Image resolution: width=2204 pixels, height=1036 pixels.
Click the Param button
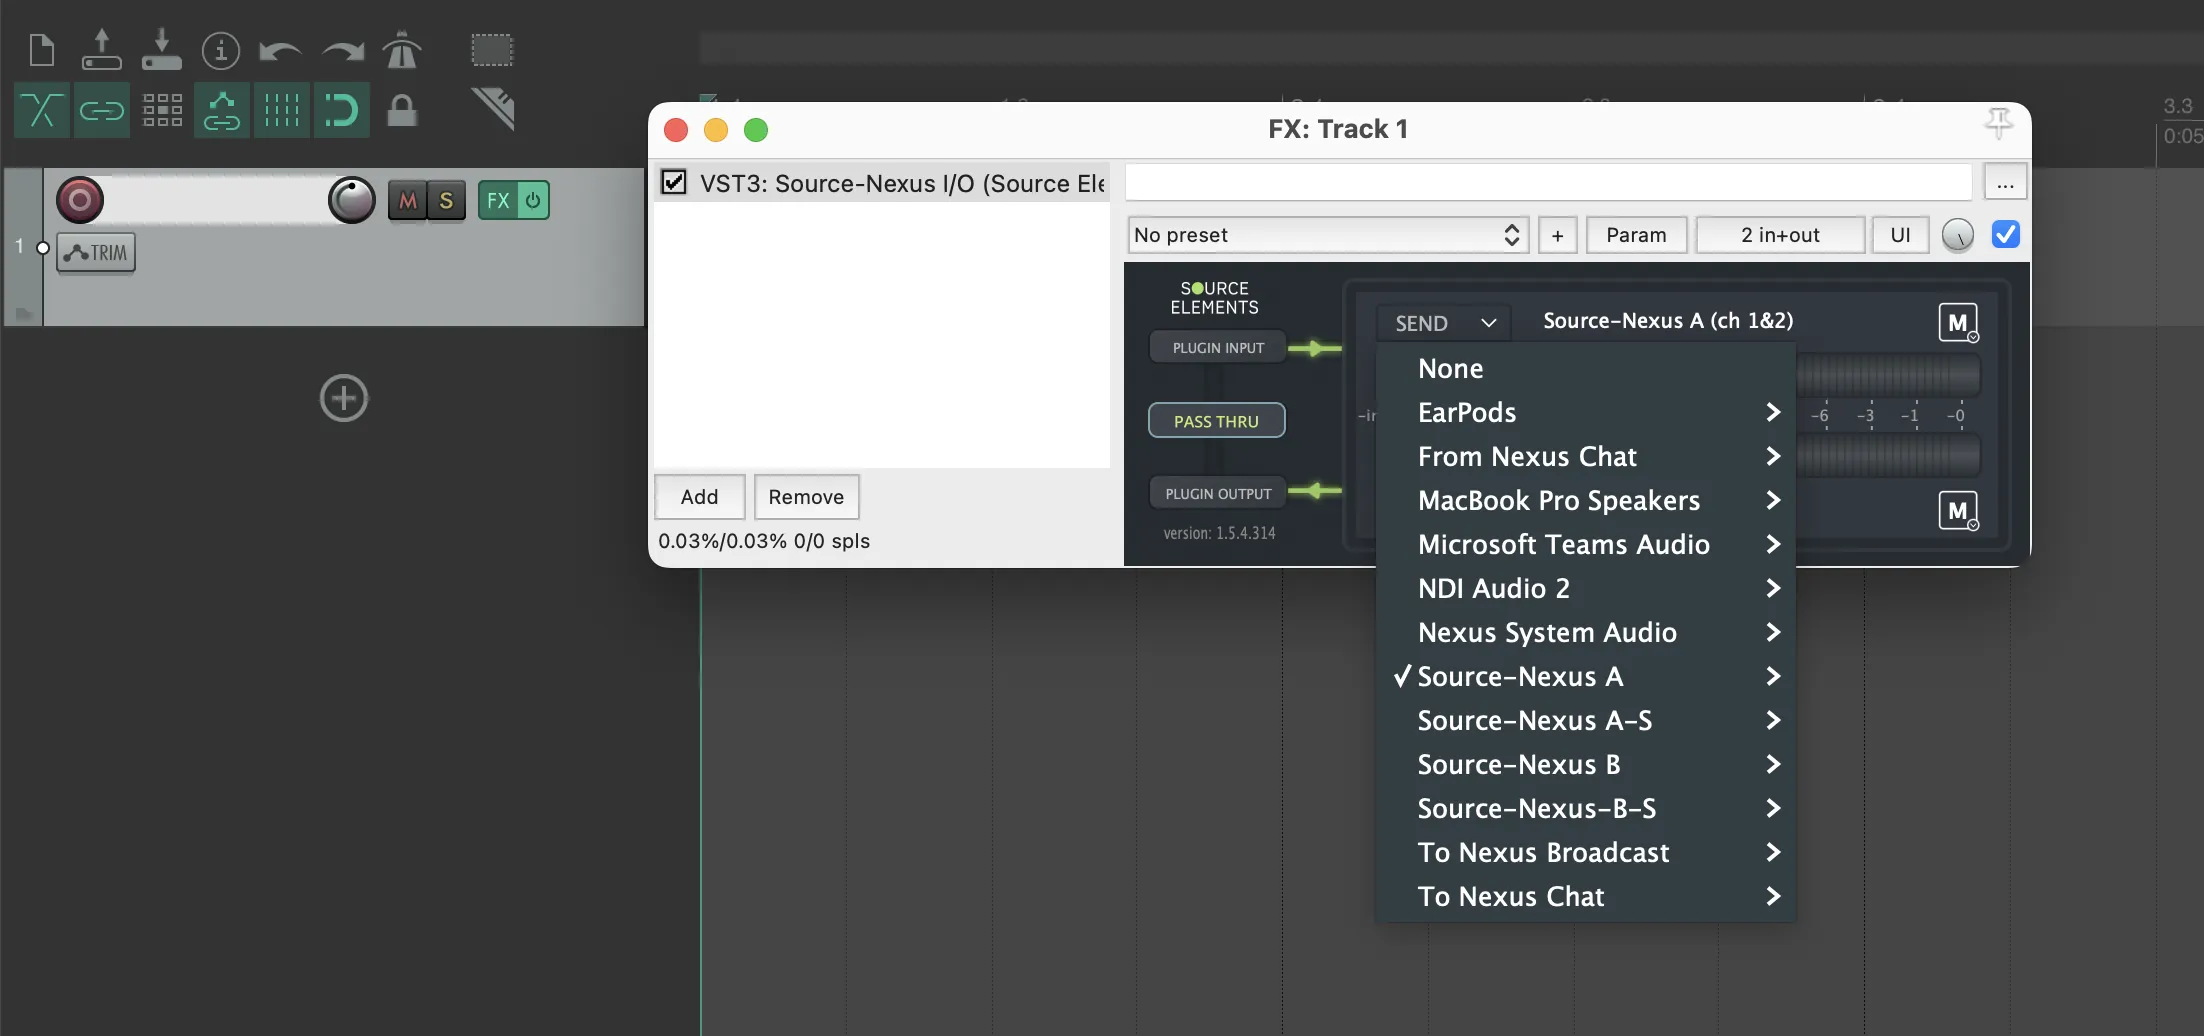pyautogui.click(x=1636, y=235)
